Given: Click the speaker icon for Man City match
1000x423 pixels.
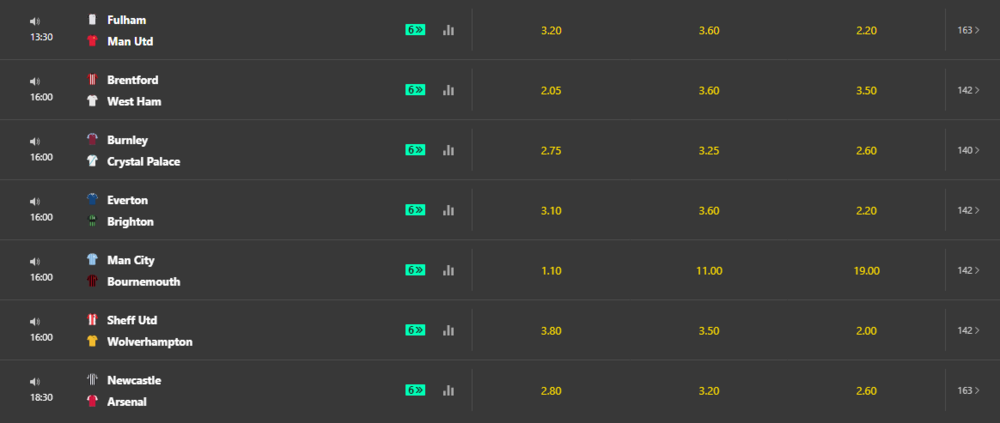Looking at the screenshot, I should 35,262.
